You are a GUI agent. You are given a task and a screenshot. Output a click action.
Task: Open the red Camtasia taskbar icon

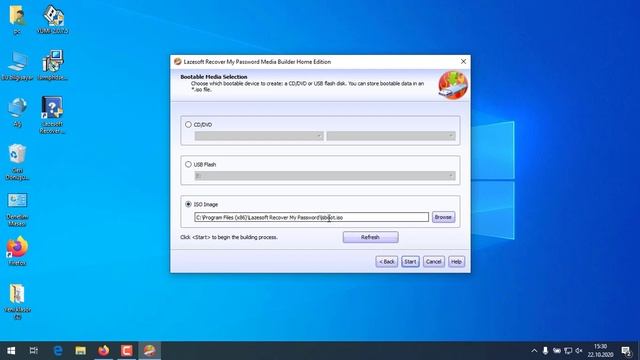coord(127,351)
